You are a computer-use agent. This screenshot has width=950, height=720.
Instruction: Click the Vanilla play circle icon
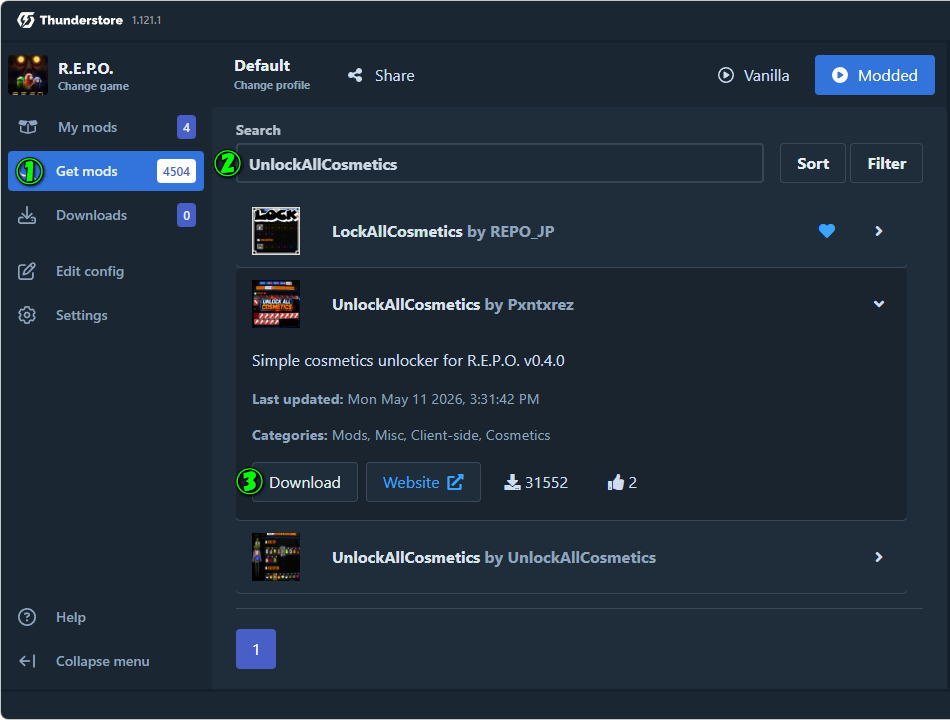pos(726,75)
